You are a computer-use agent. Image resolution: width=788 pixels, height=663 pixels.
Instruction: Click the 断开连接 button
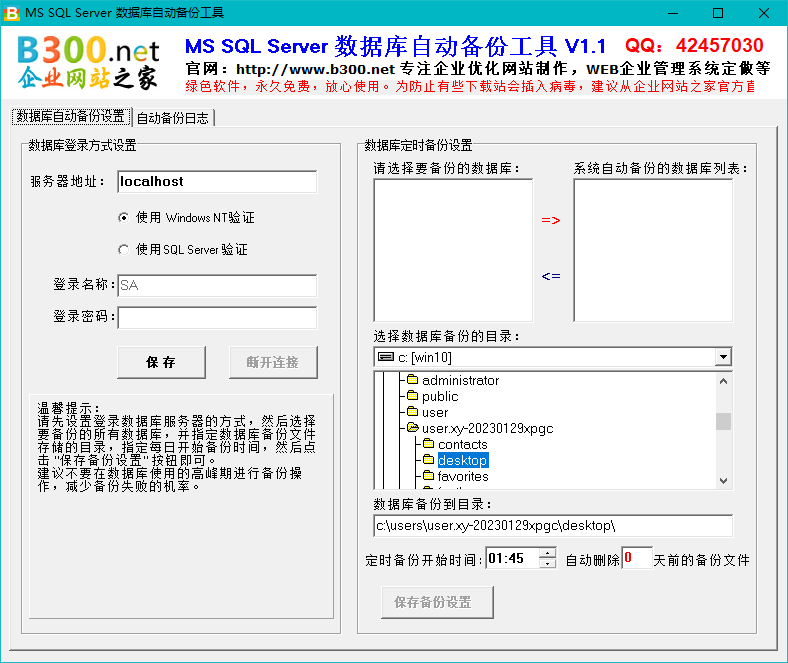pyautogui.click(x=273, y=362)
